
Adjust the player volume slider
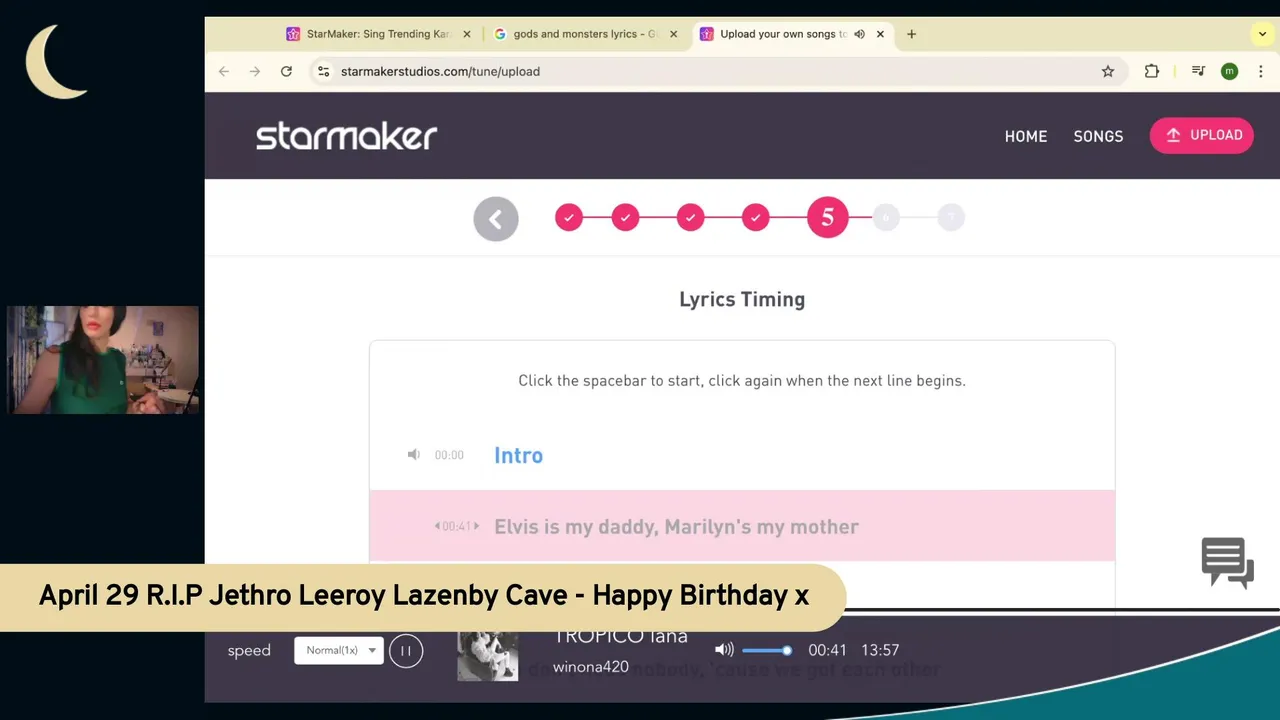point(767,650)
